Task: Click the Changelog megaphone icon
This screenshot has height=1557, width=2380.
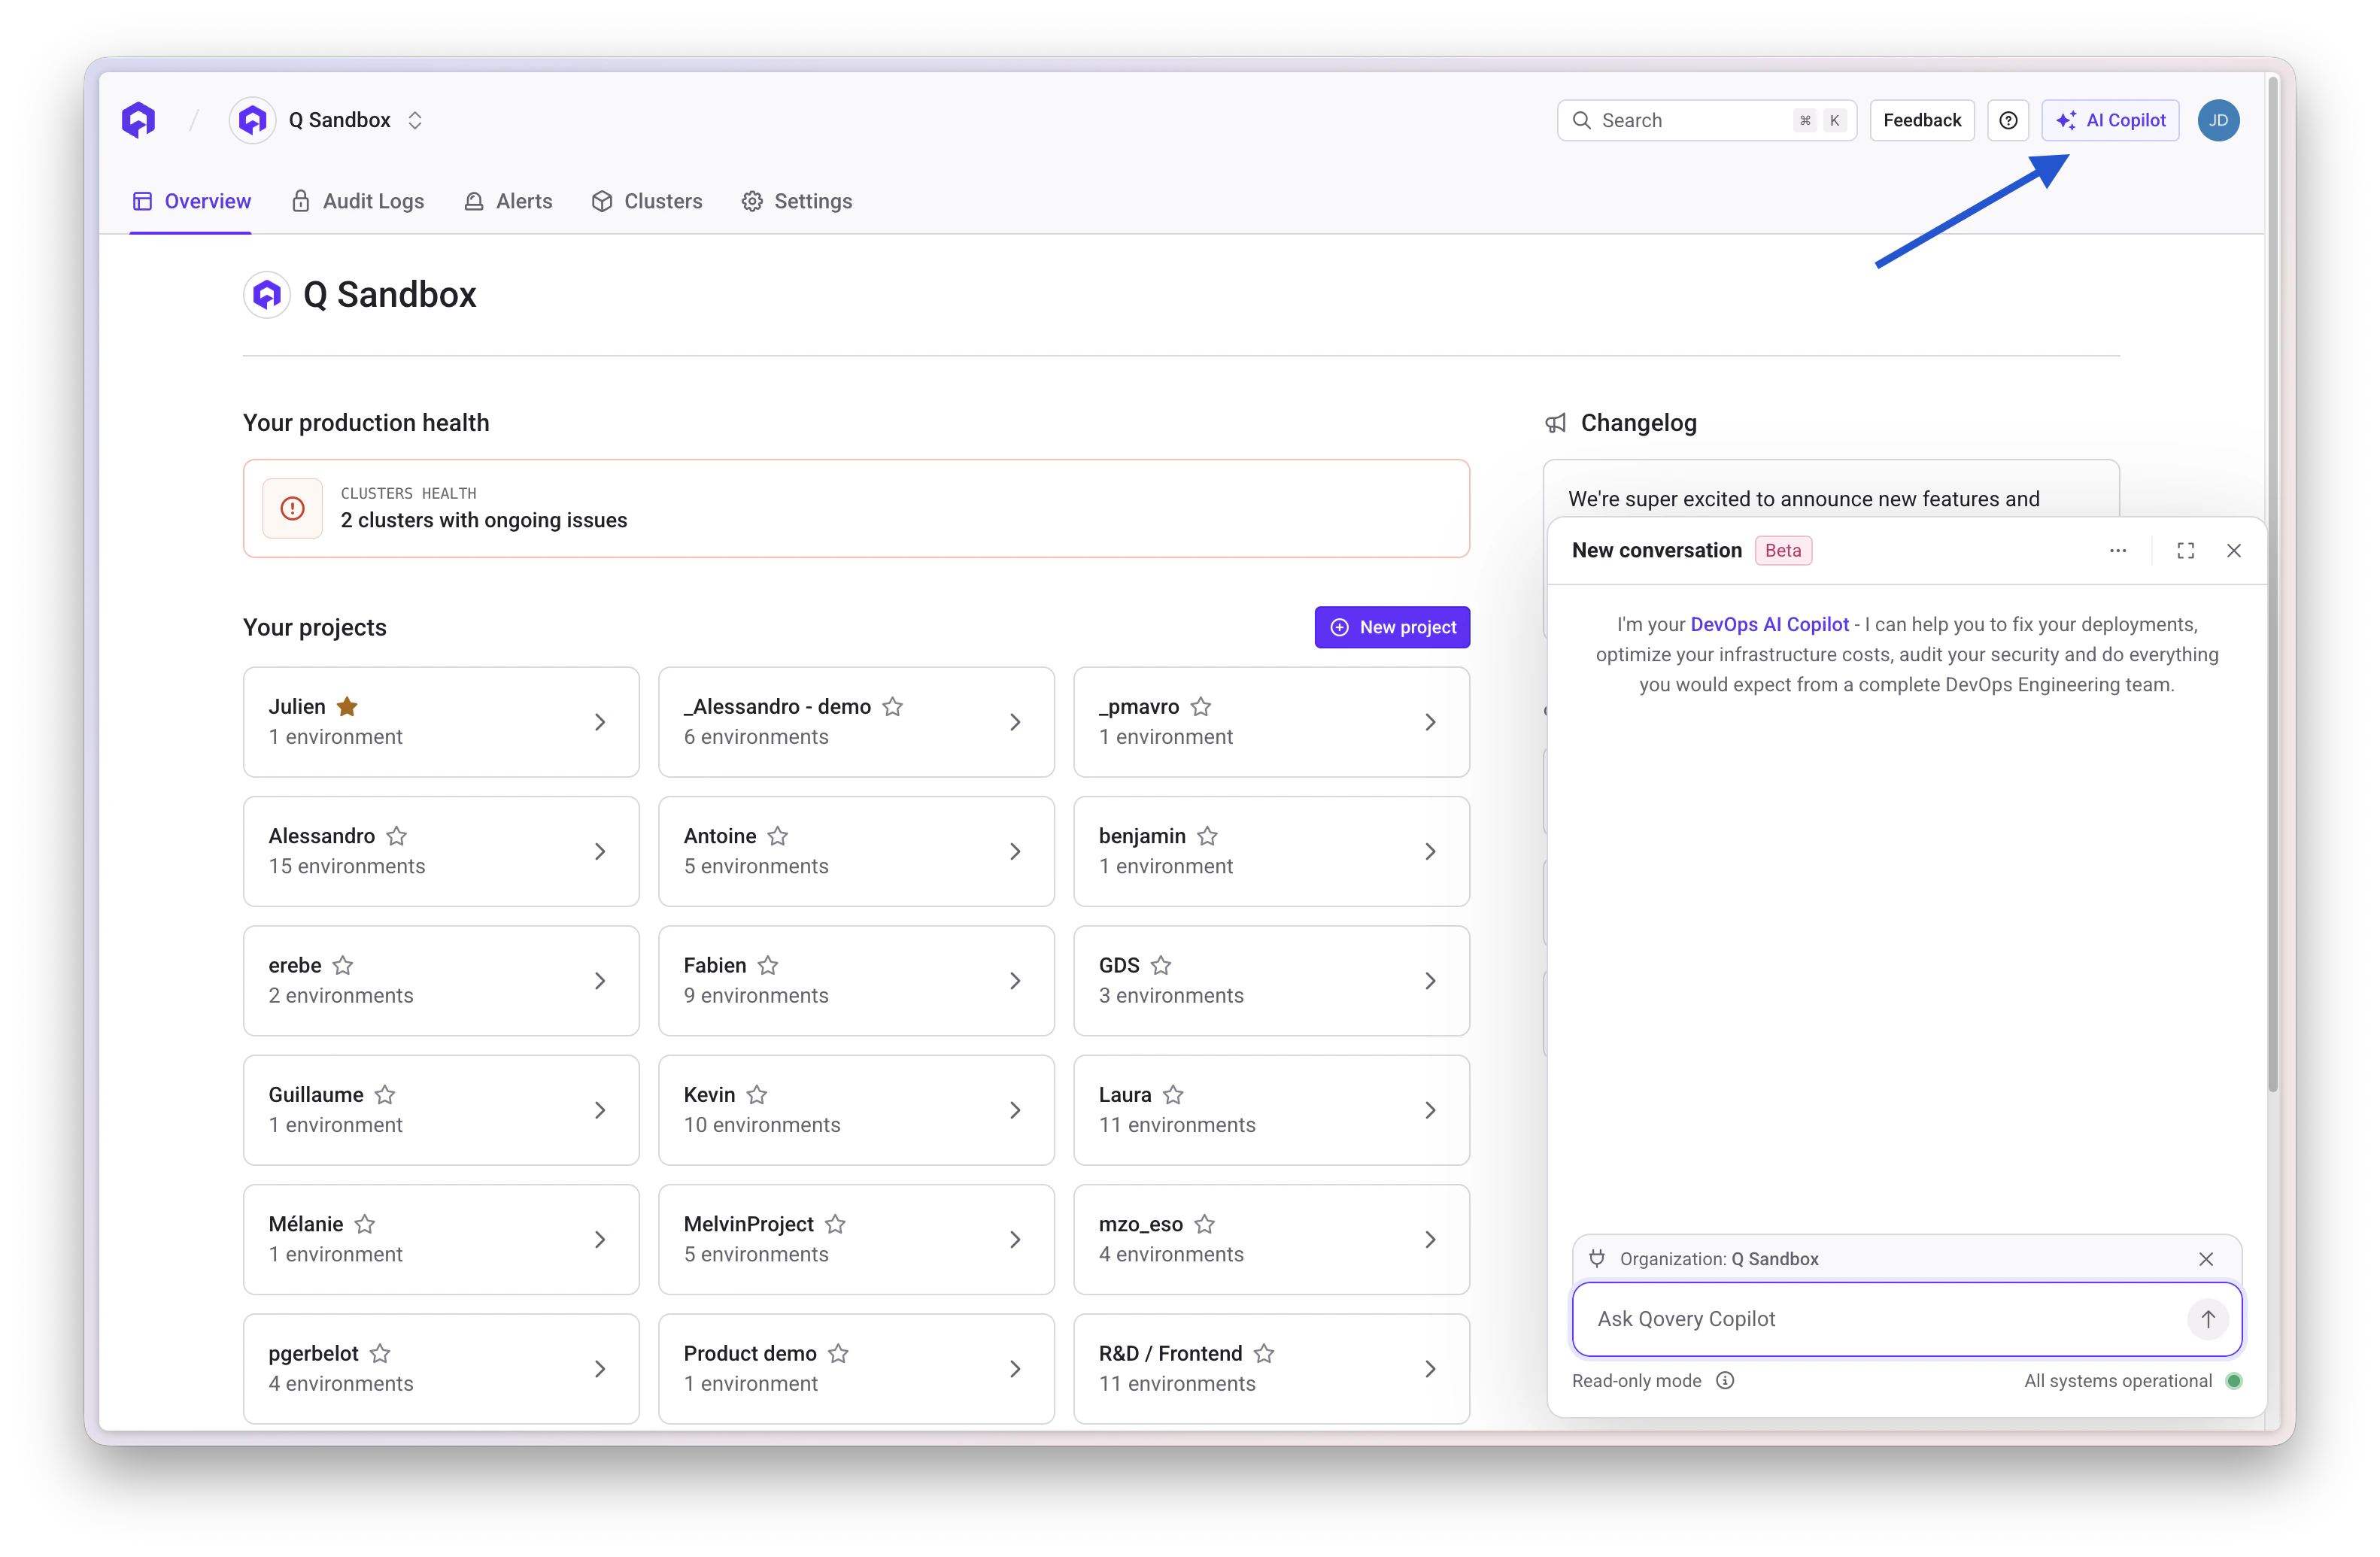Action: [x=1555, y=423]
